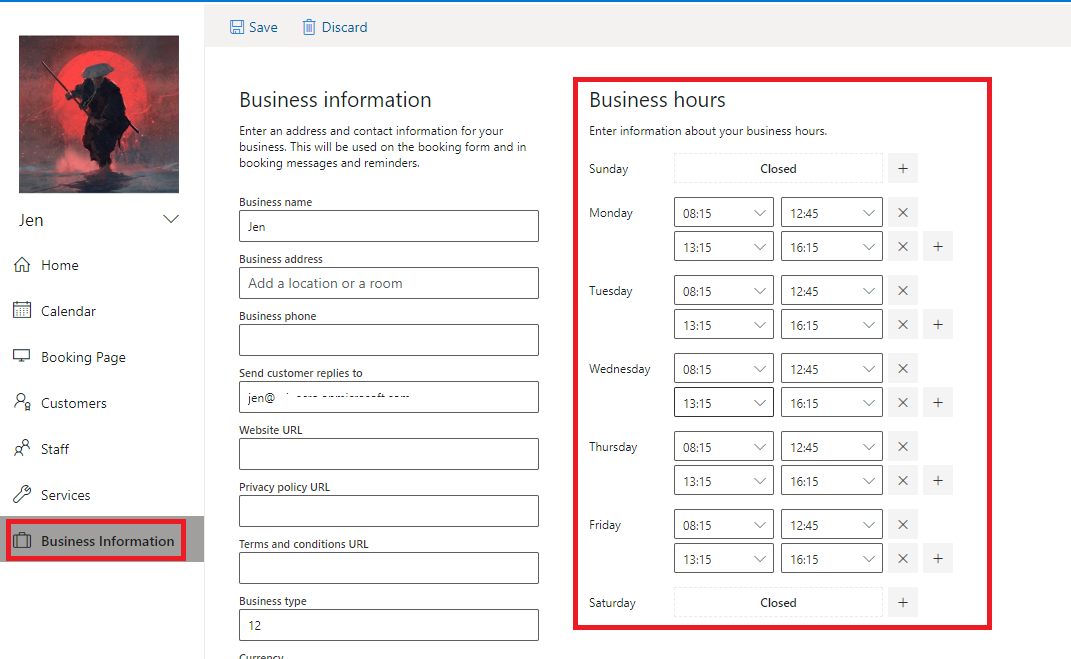The image size is (1071, 659).
Task: Click the Website URL input field
Action: tap(389, 454)
